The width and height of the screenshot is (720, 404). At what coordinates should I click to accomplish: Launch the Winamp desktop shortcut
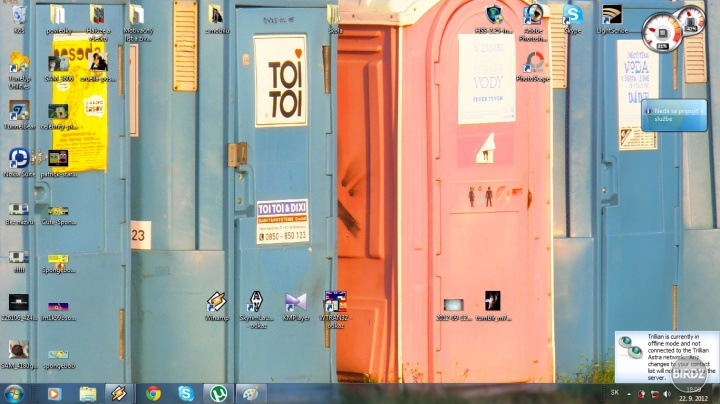tap(216, 306)
